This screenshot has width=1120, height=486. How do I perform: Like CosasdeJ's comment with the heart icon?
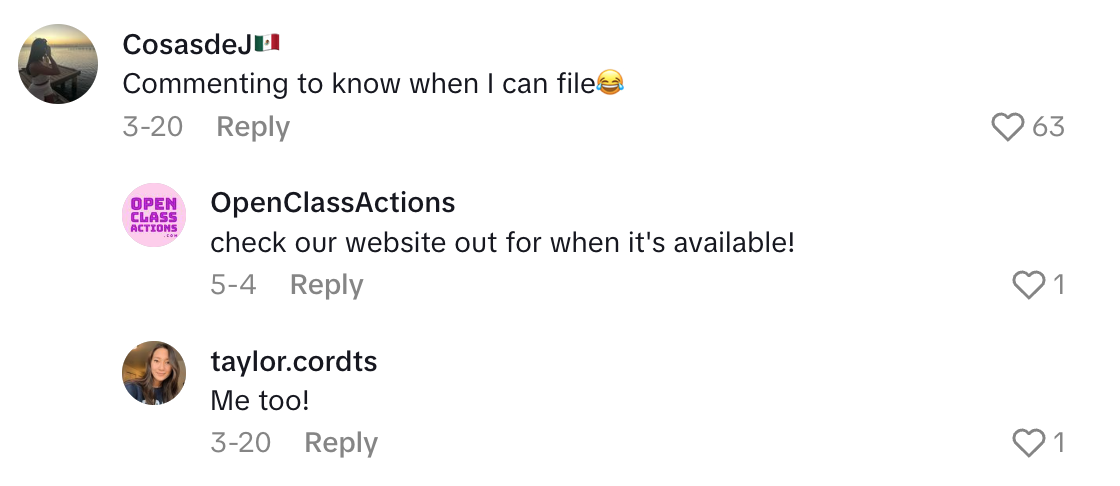click(x=1008, y=127)
